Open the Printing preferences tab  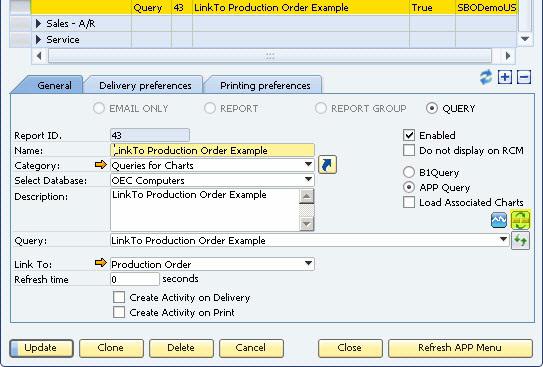tap(265, 85)
